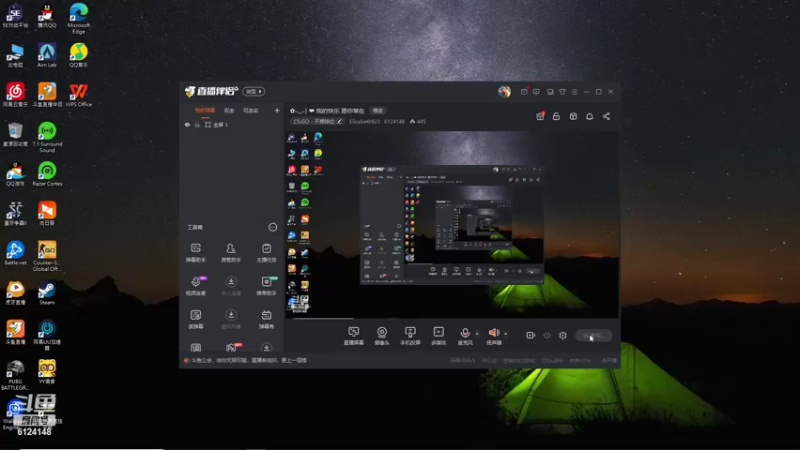Start recording with the camera-record icon
The width and height of the screenshot is (800, 450).
(531, 335)
